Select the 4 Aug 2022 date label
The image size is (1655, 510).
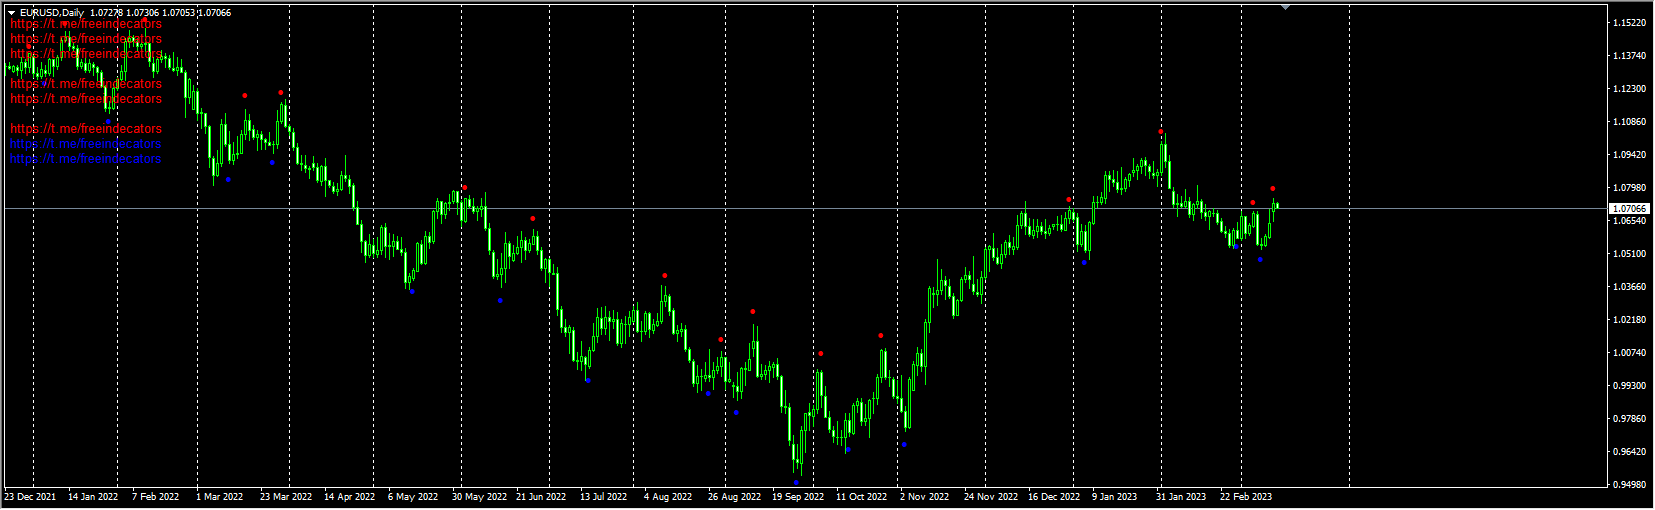pos(668,497)
